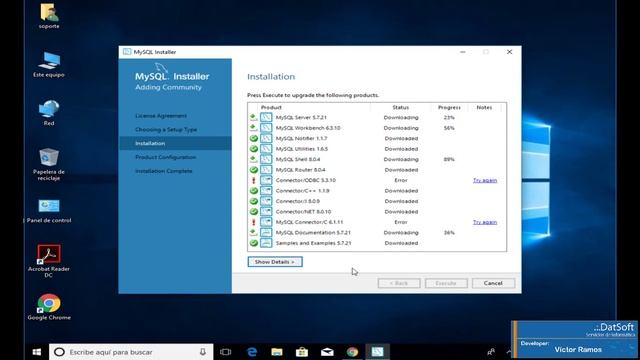The height and width of the screenshot is (360, 640).
Task: Click the MySQL Connector/C 6.1.11 product icon
Action: pyautogui.click(x=266, y=222)
